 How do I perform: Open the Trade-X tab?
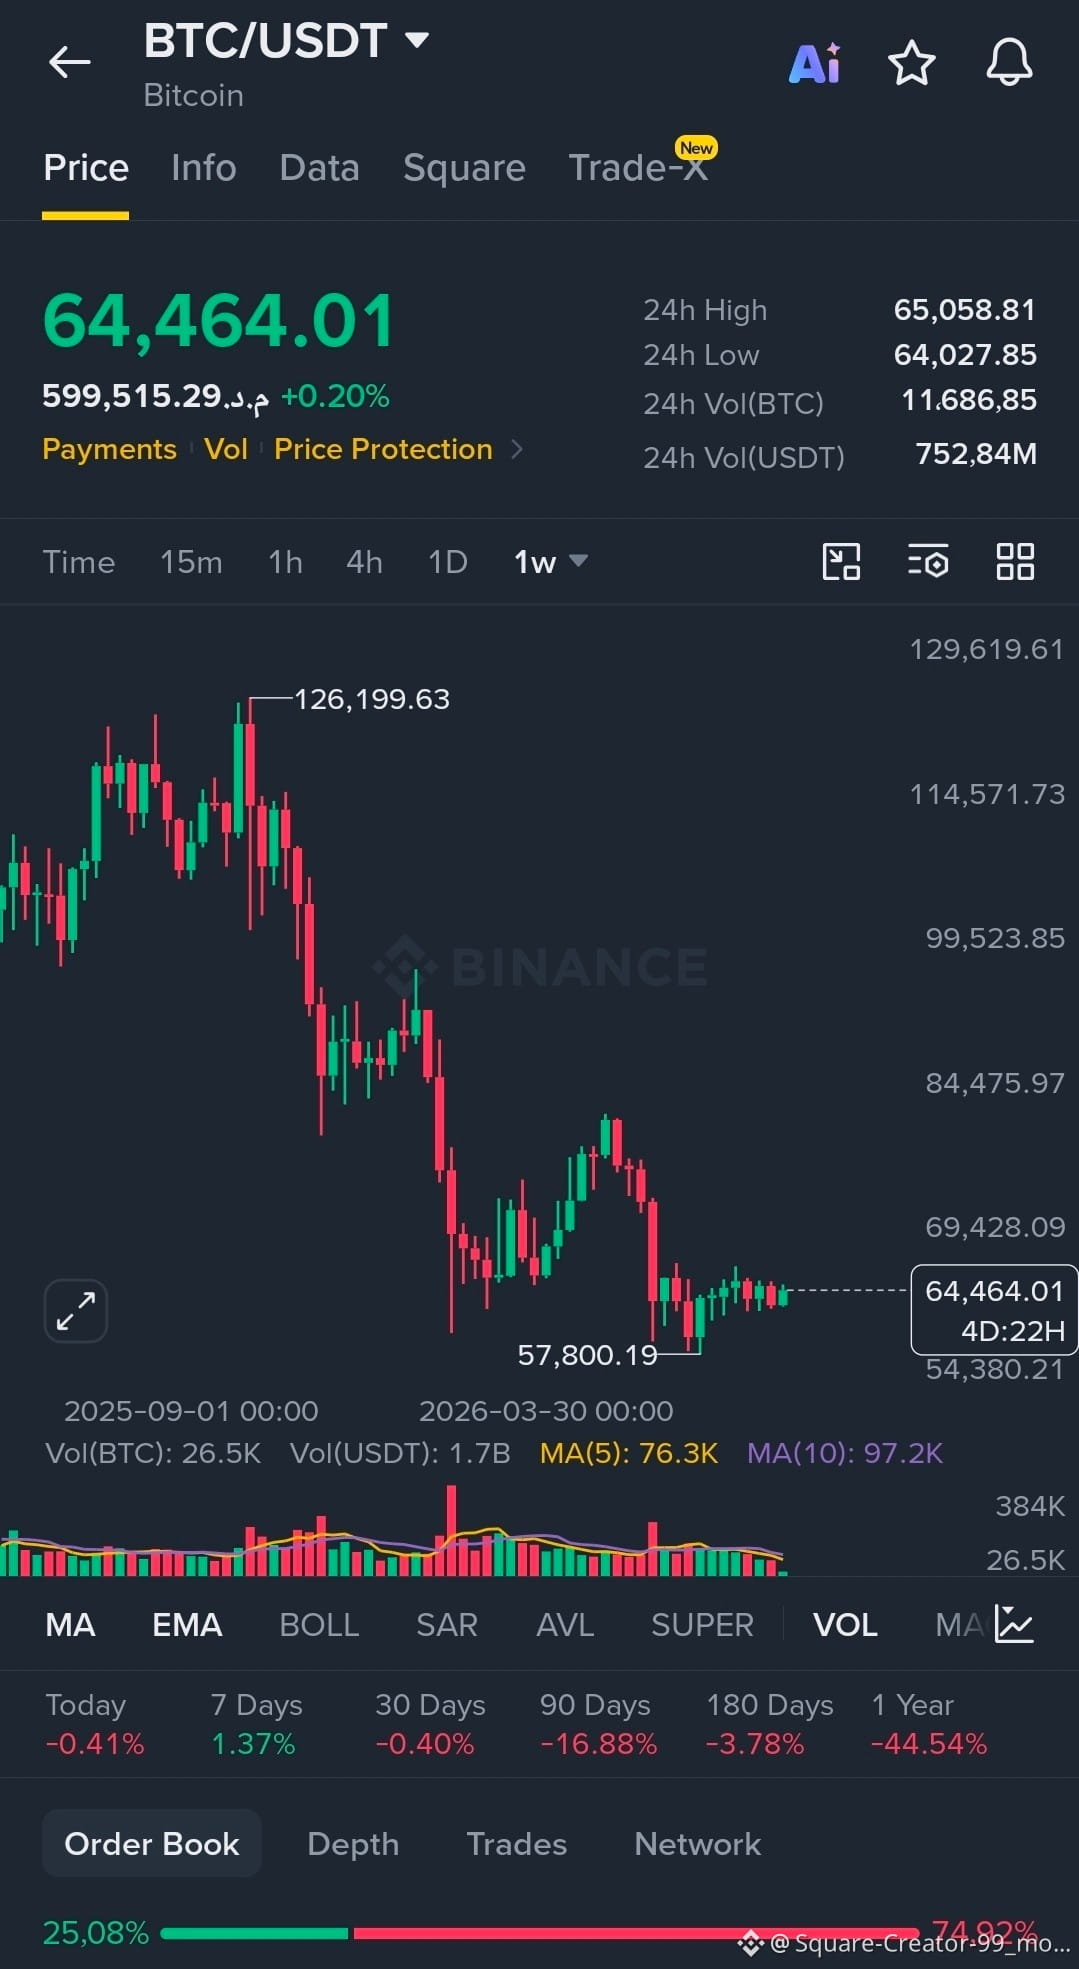click(x=638, y=168)
